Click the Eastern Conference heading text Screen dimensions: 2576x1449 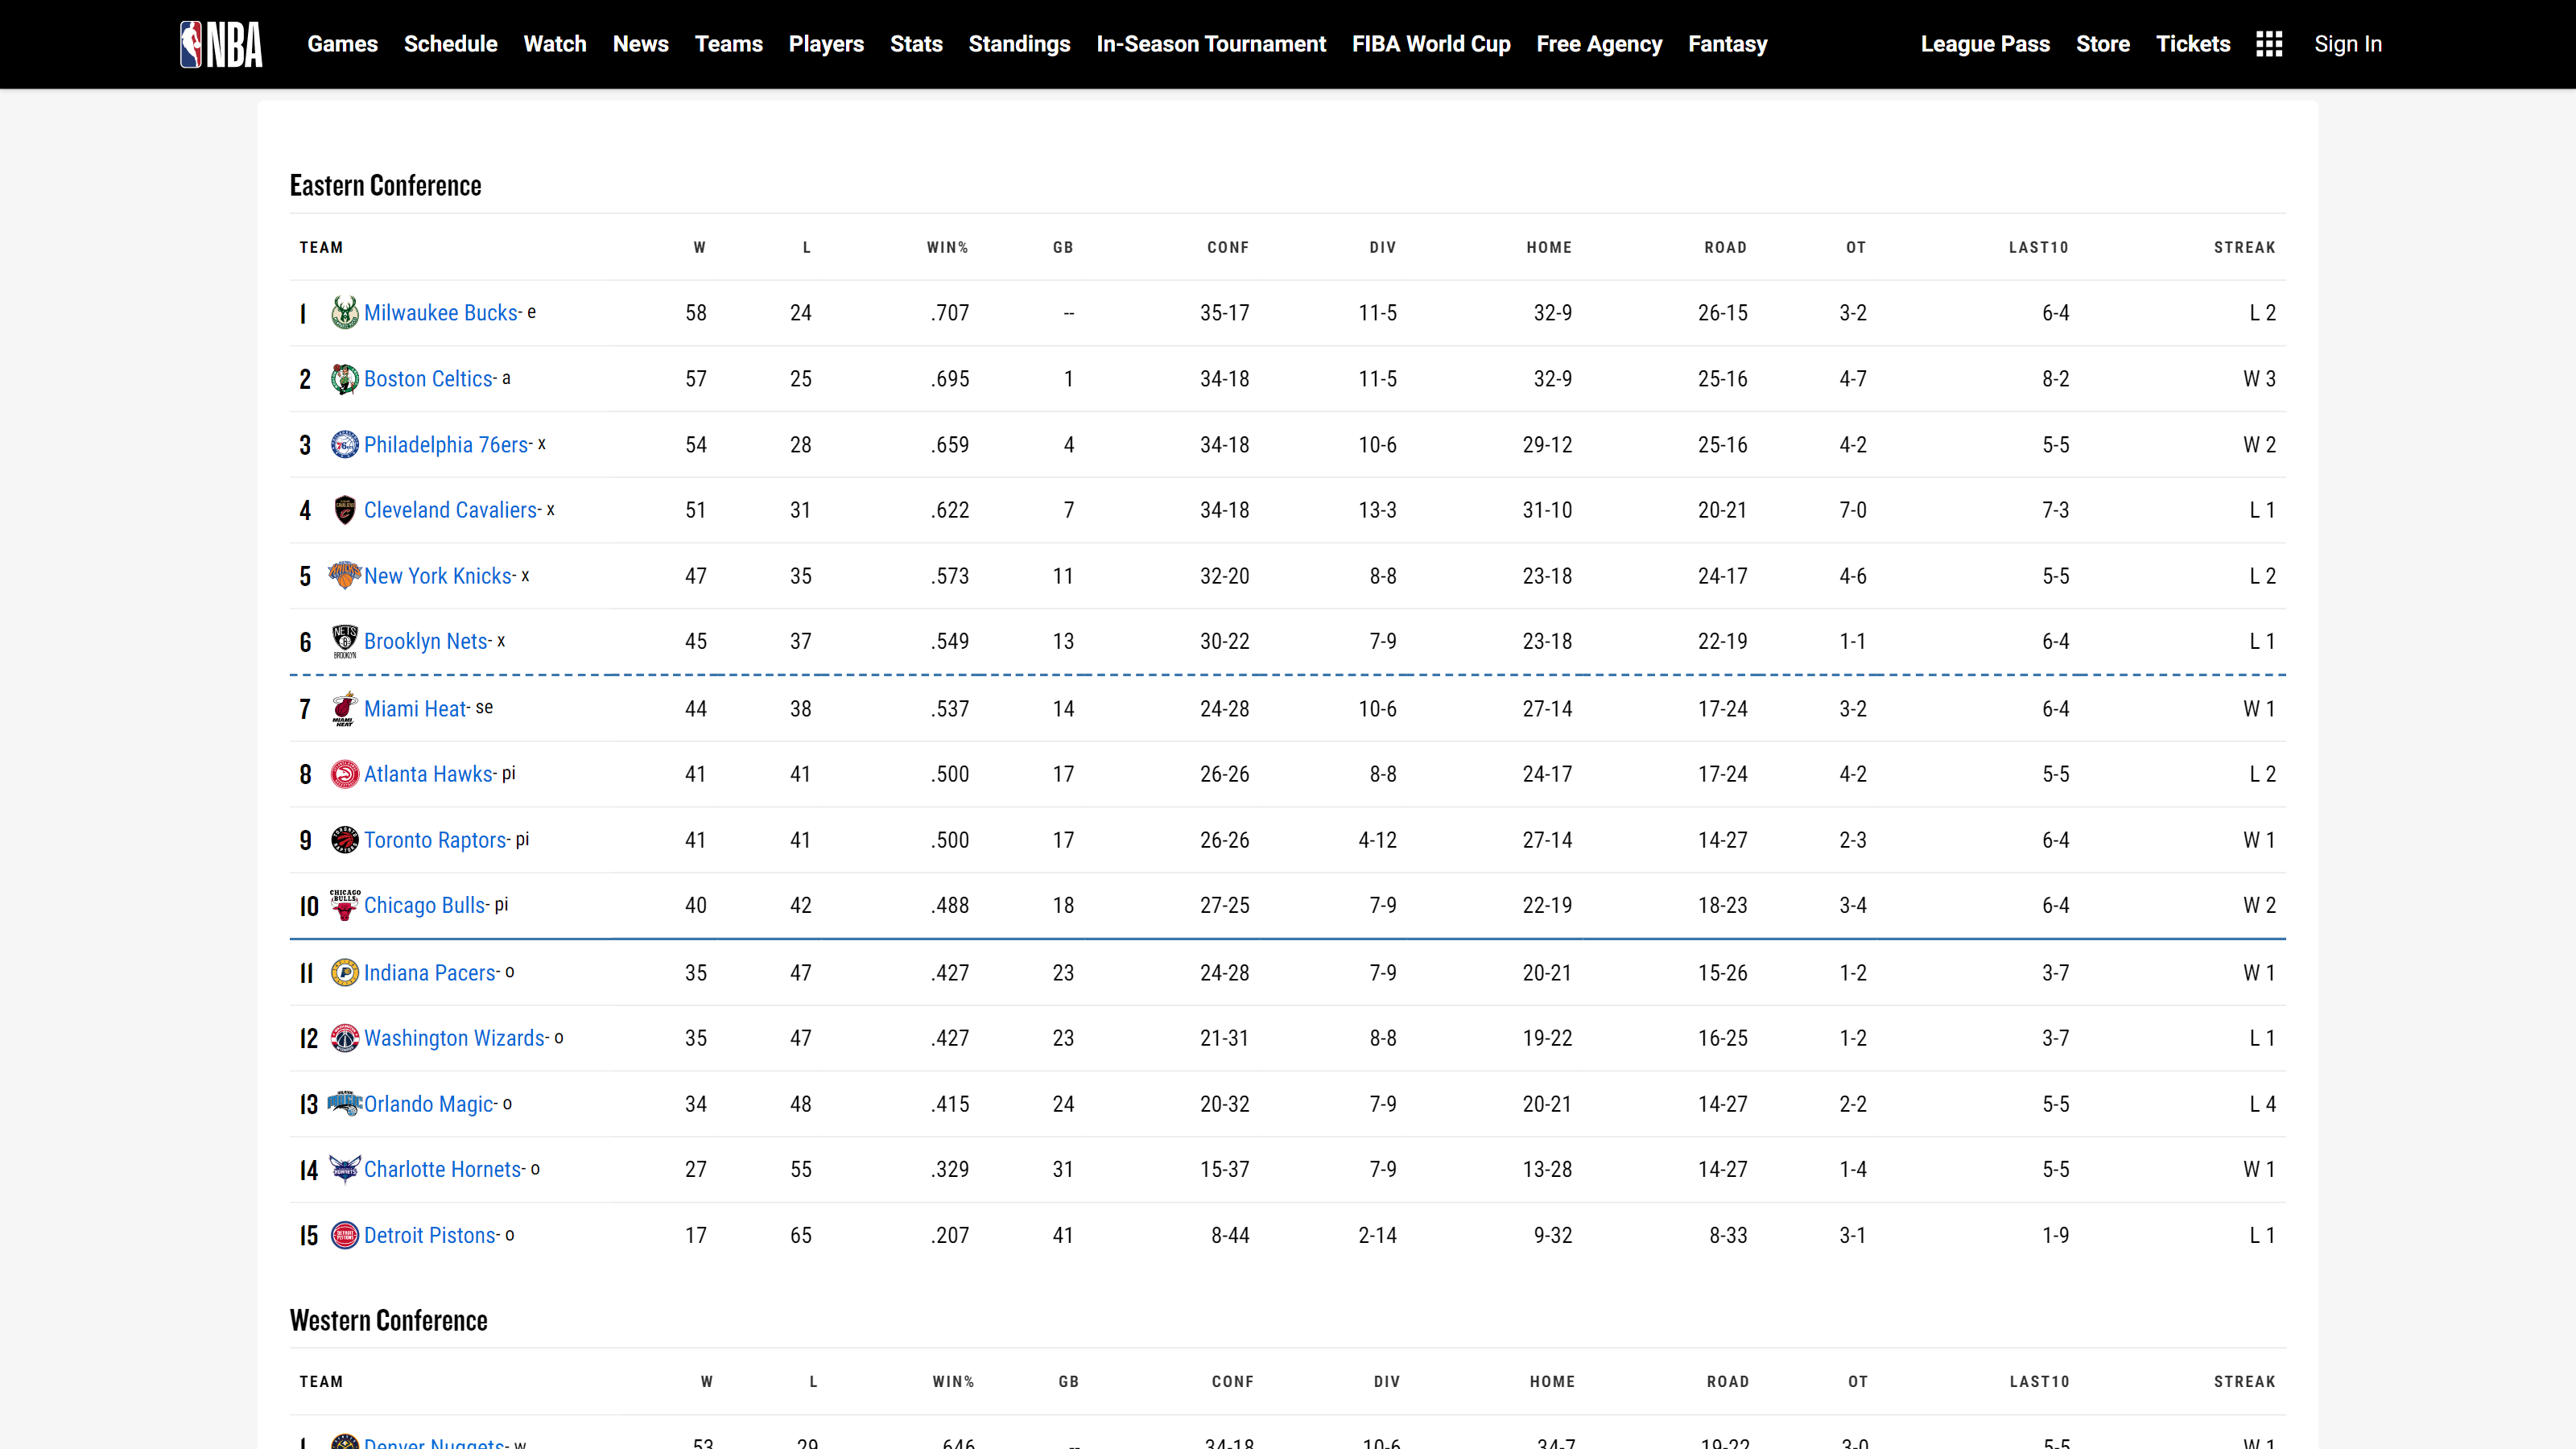pyautogui.click(x=385, y=185)
